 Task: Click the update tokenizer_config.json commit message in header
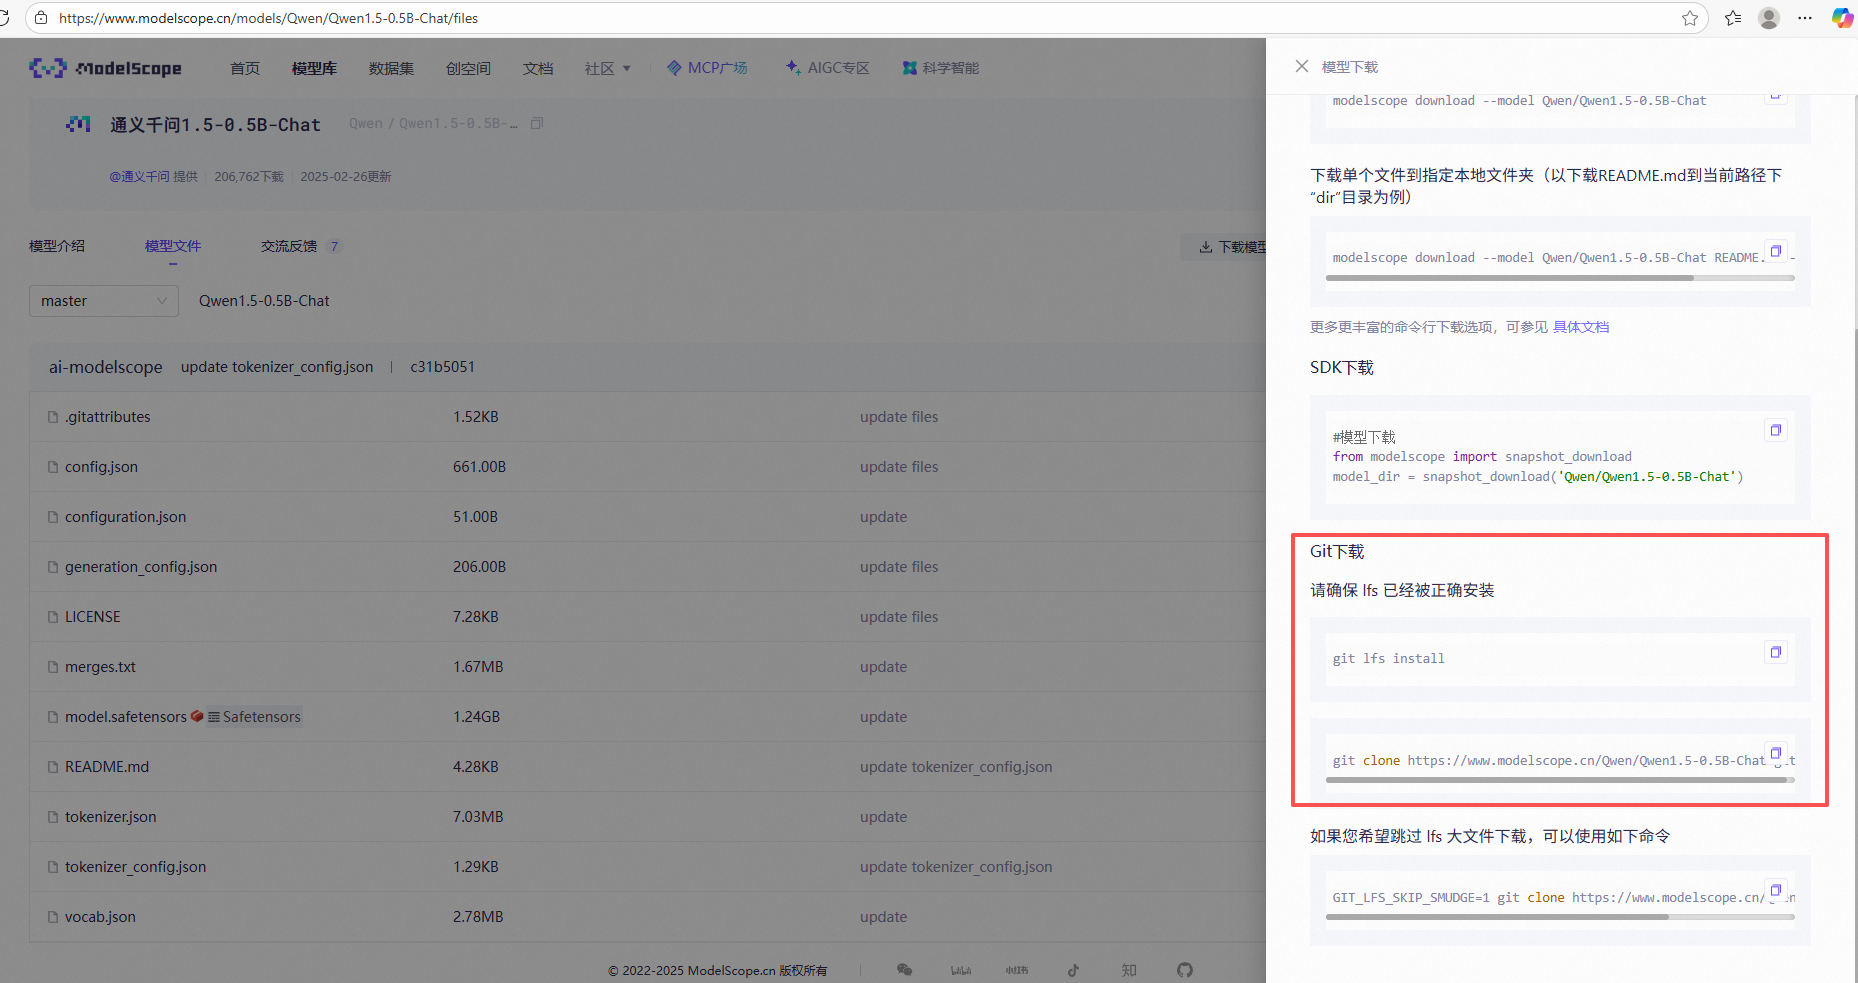click(277, 367)
